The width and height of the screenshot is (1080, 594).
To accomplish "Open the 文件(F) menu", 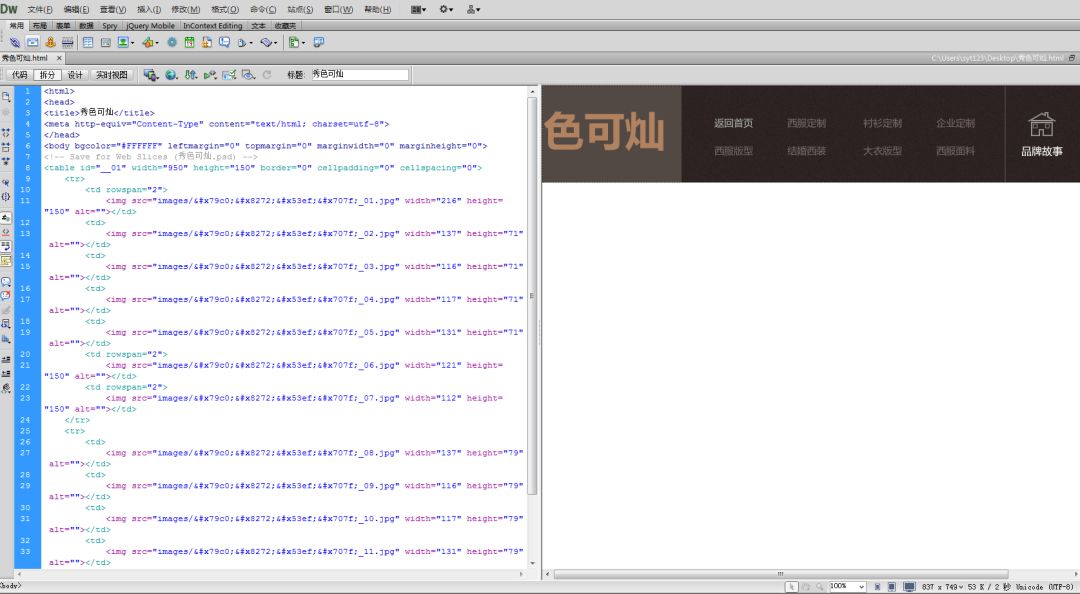I will (x=39, y=9).
